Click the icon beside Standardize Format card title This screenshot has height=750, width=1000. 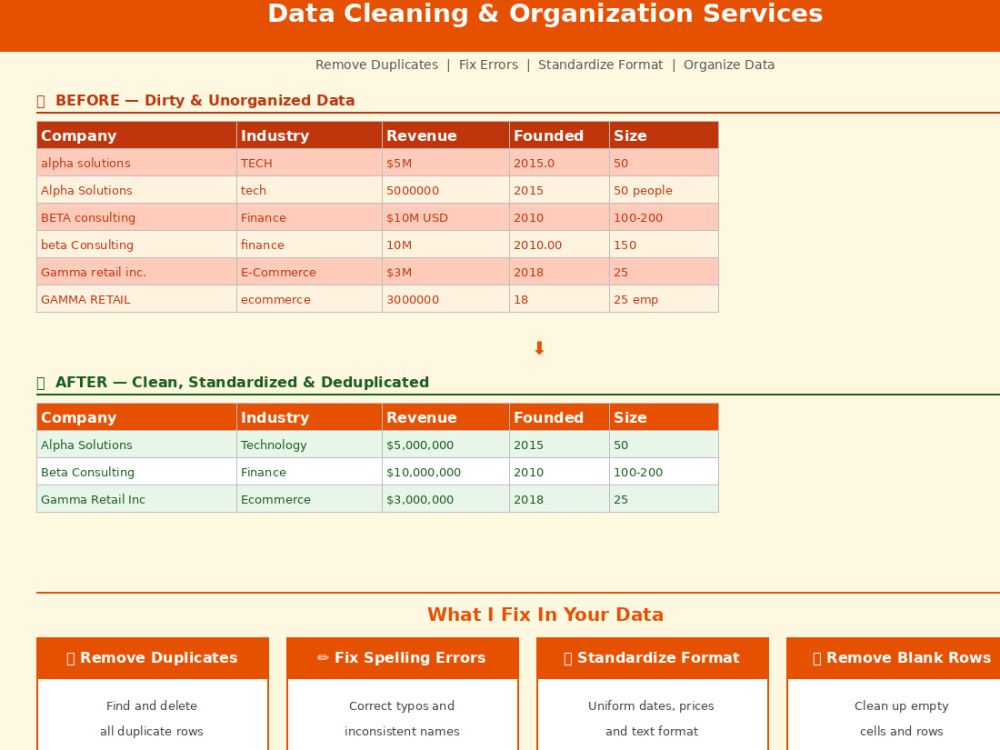click(x=568, y=658)
